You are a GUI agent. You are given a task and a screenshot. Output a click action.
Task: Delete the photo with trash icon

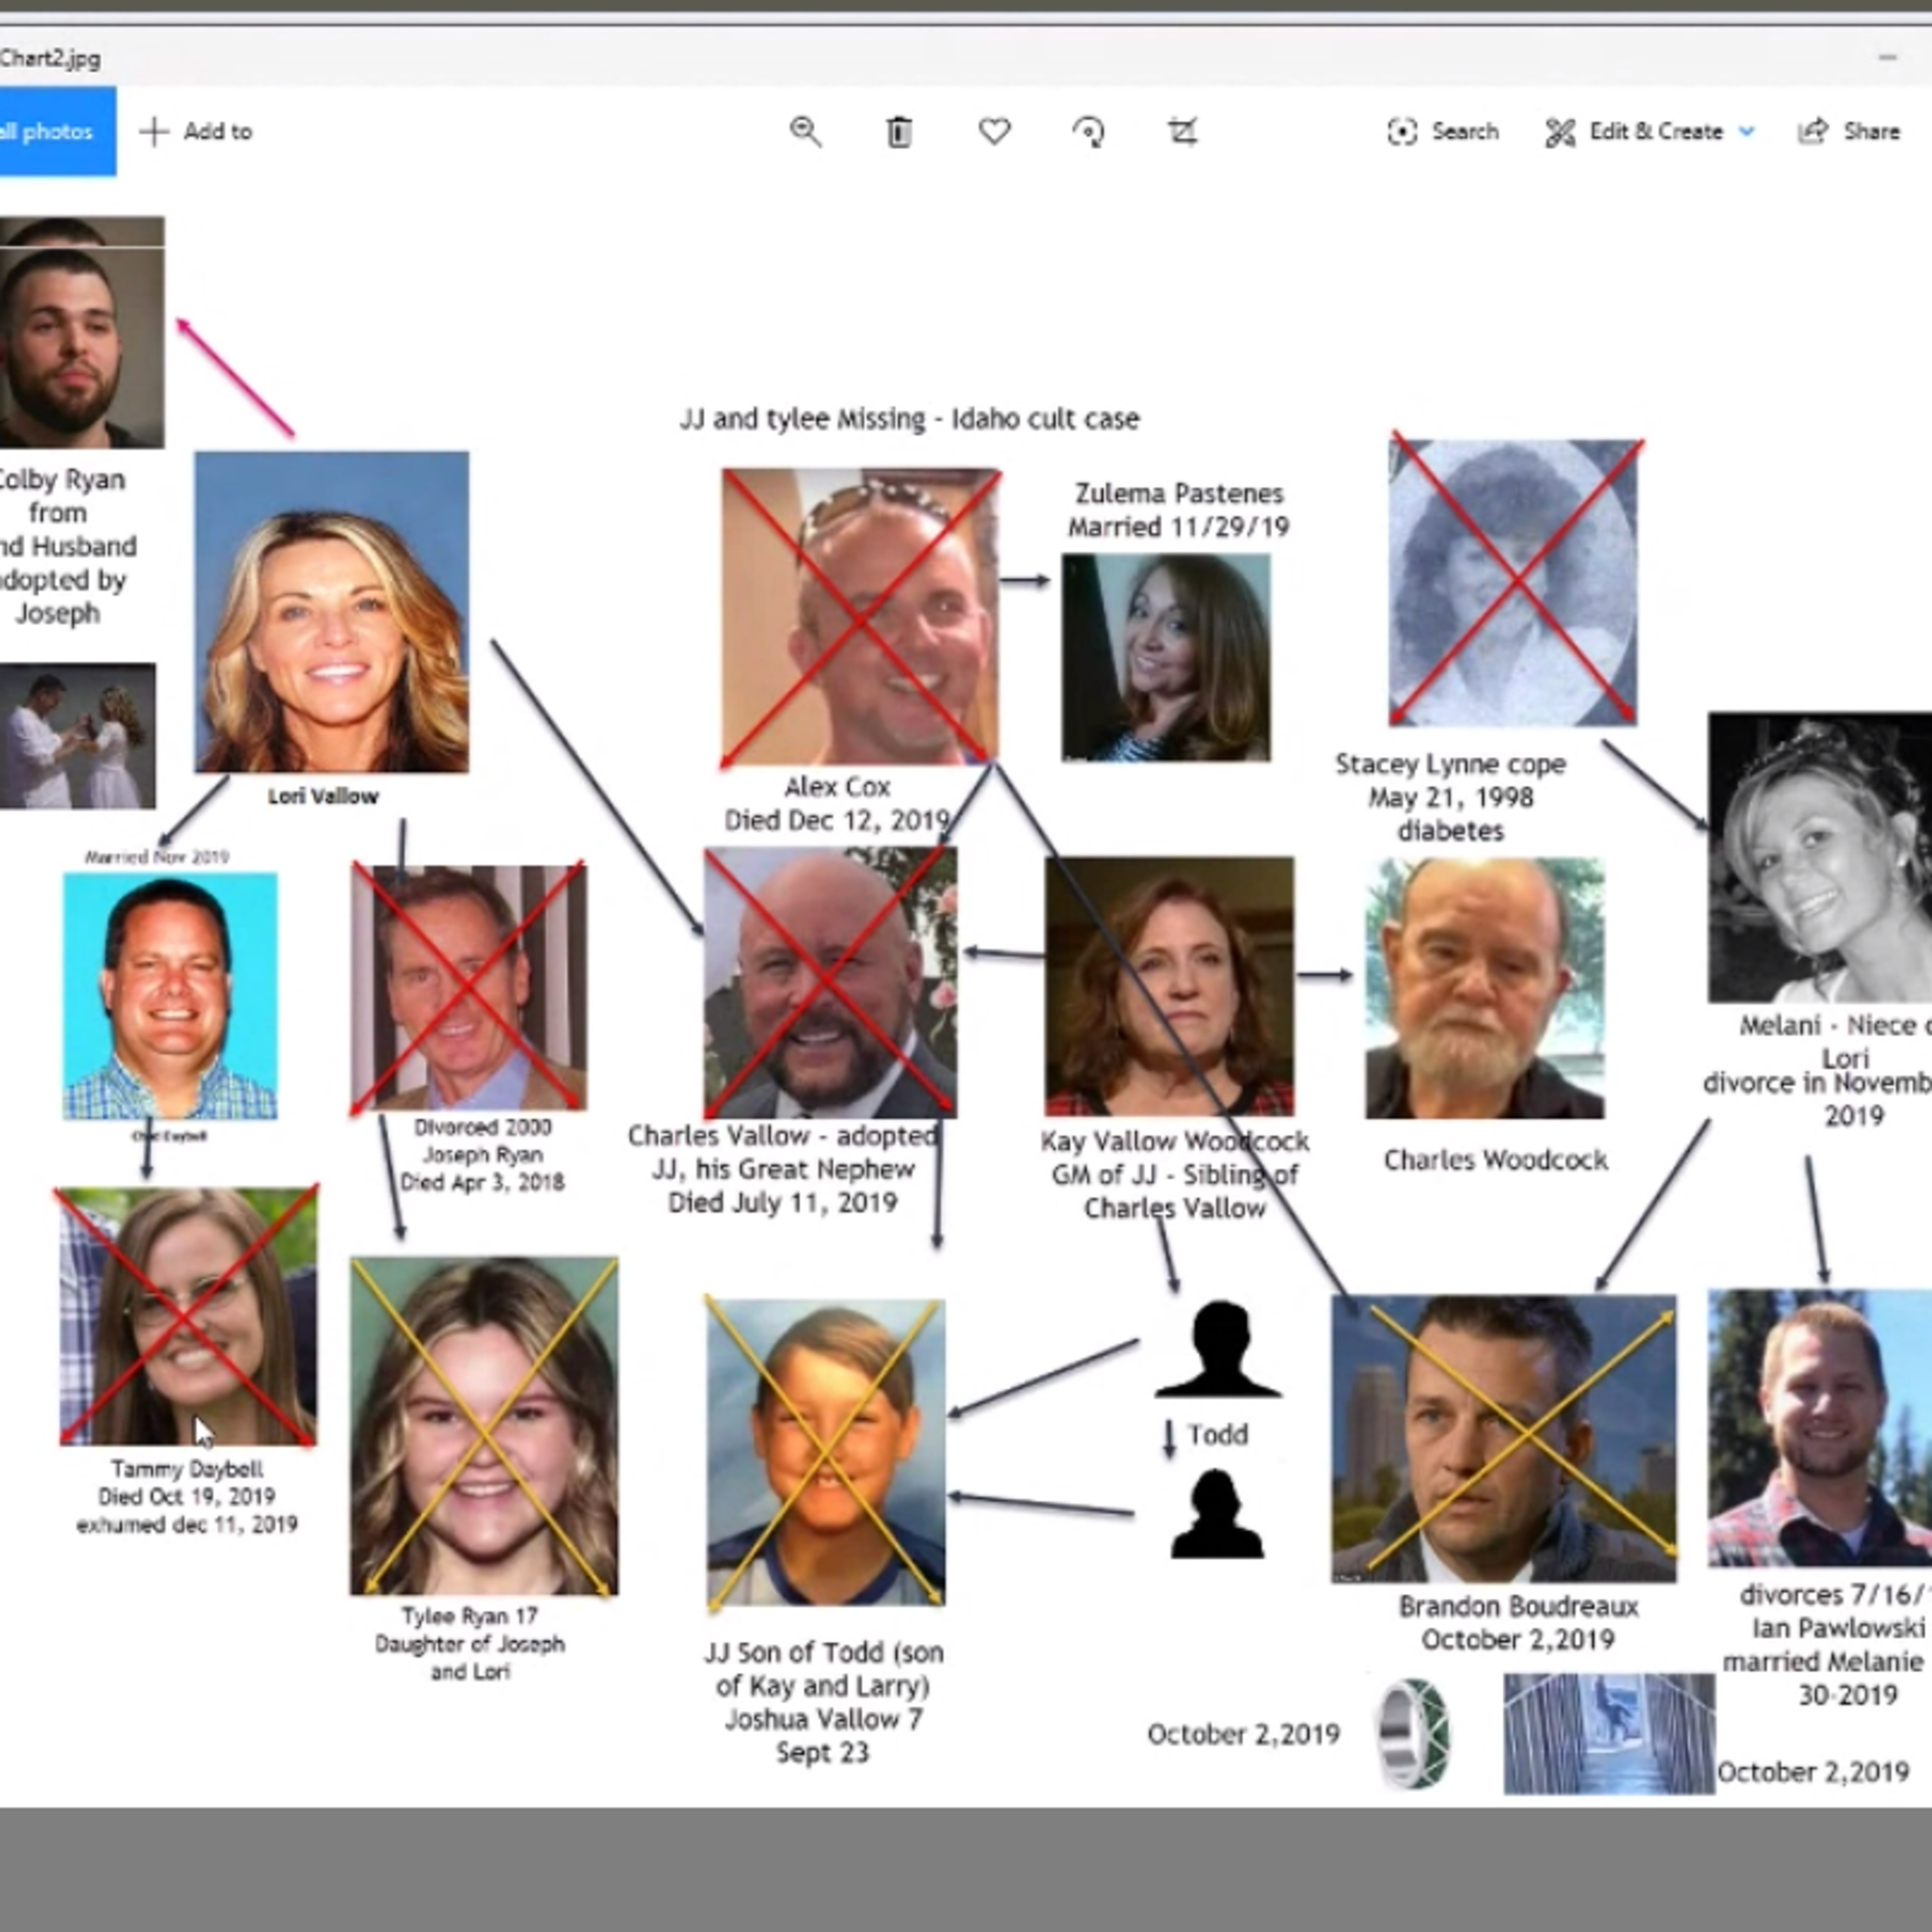(x=899, y=131)
